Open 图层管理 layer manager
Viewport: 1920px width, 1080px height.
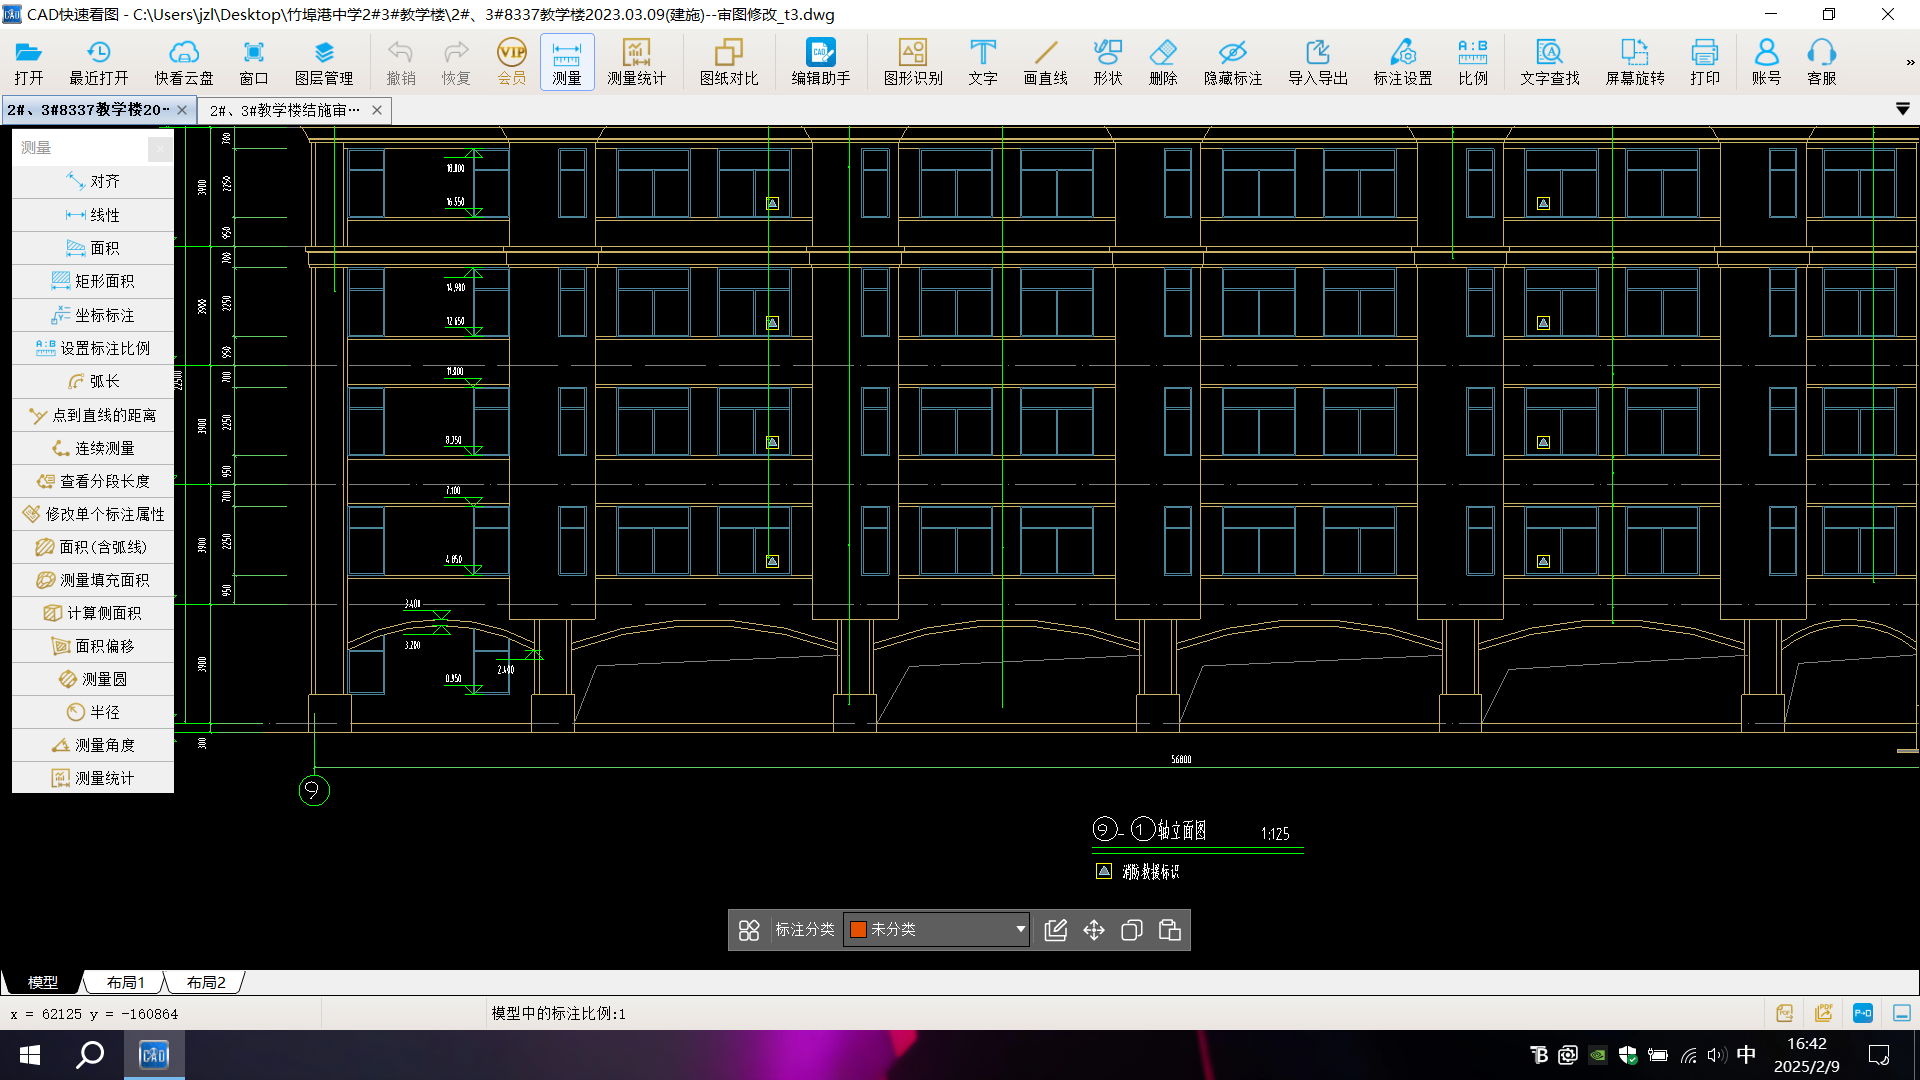pos(324,62)
